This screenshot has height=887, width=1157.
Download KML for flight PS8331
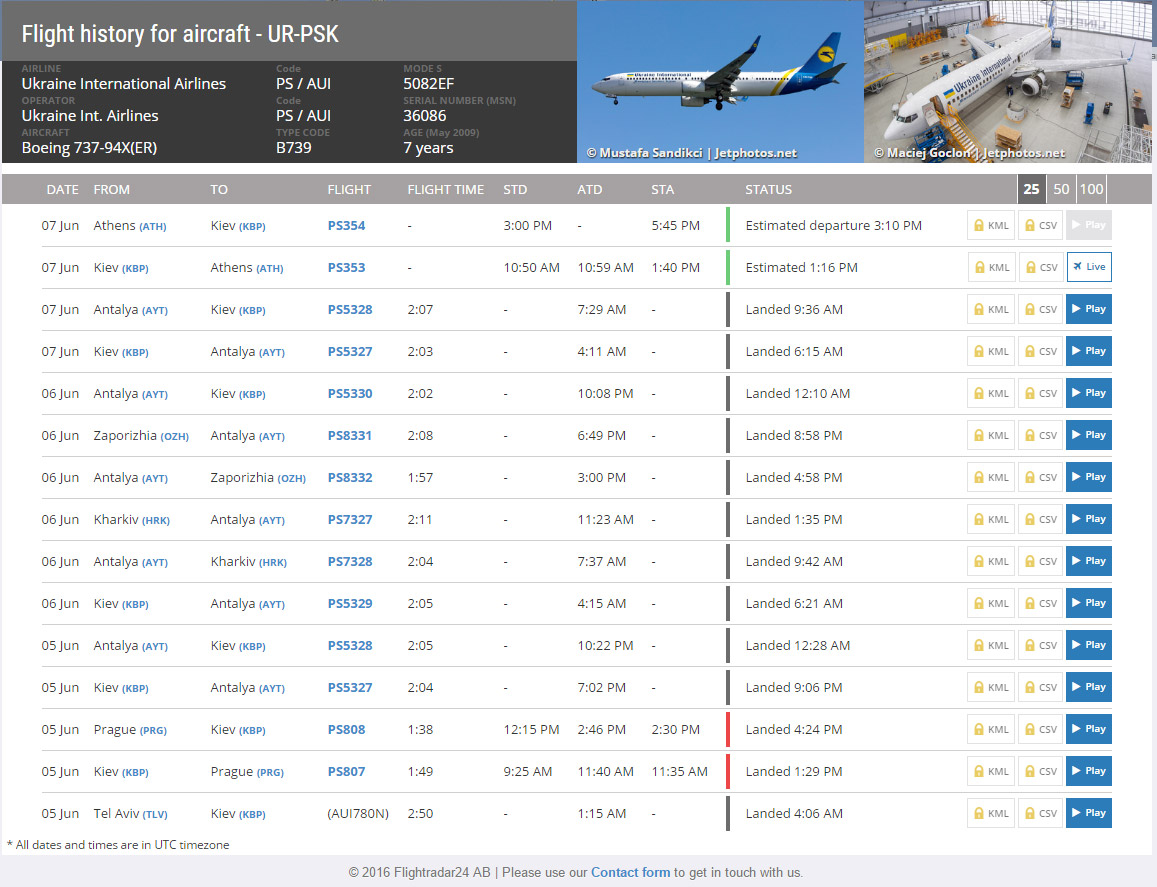[x=991, y=435]
